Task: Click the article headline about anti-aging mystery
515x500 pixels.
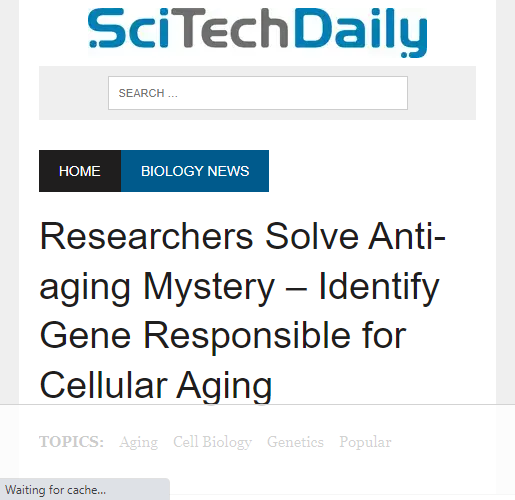Action: [x=243, y=310]
